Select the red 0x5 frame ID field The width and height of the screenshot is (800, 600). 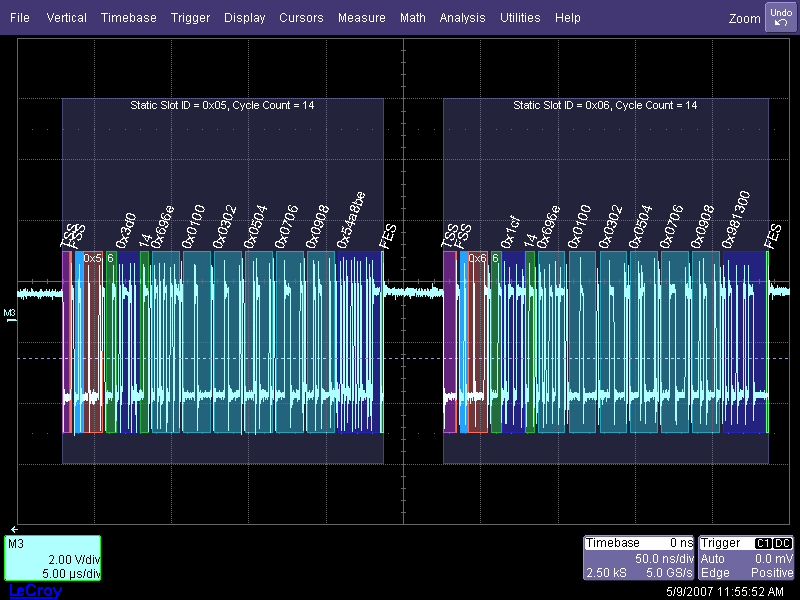click(93, 342)
